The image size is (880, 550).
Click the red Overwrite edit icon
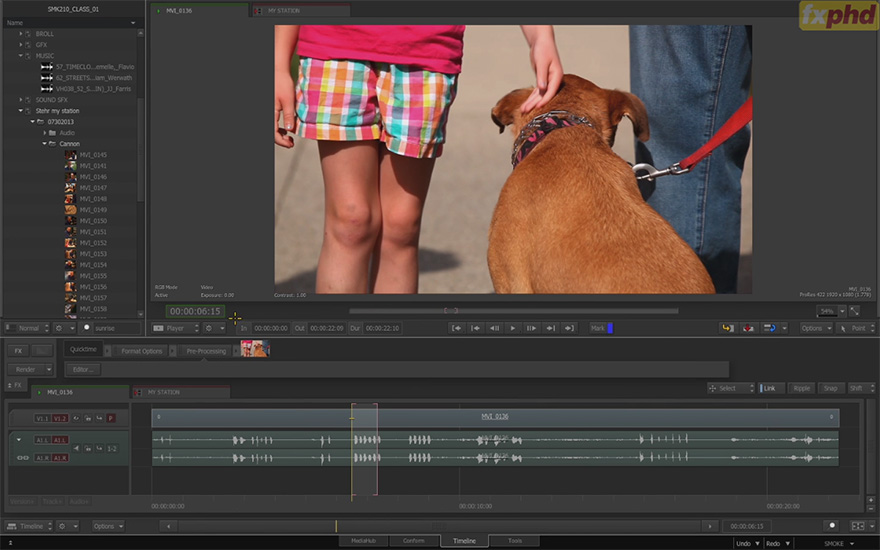749,328
